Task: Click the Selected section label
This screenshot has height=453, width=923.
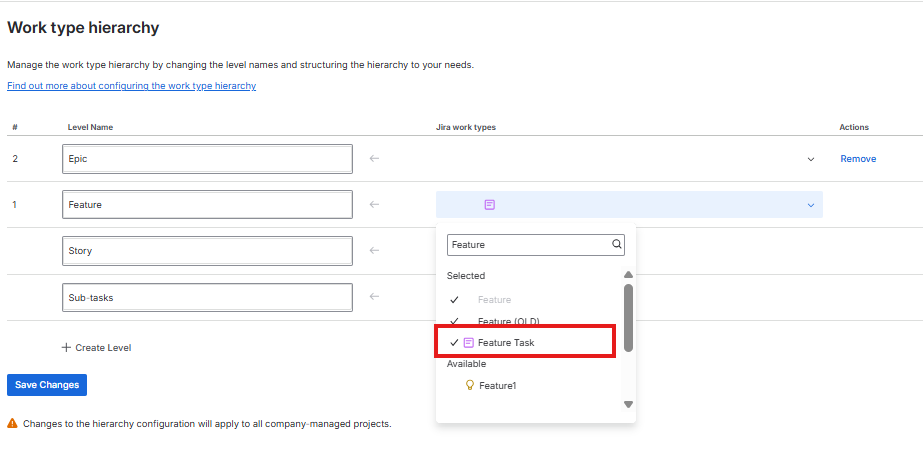Action: tap(466, 275)
